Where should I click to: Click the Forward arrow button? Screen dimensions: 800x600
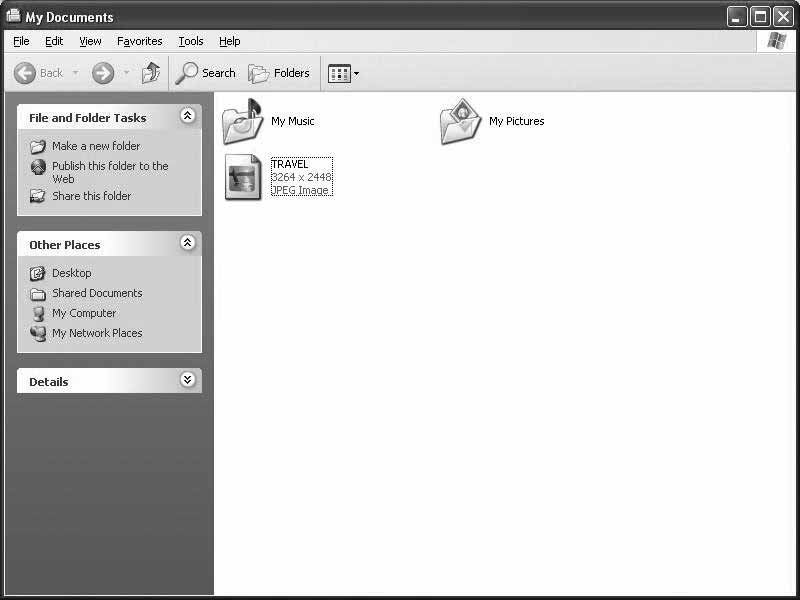click(x=103, y=73)
